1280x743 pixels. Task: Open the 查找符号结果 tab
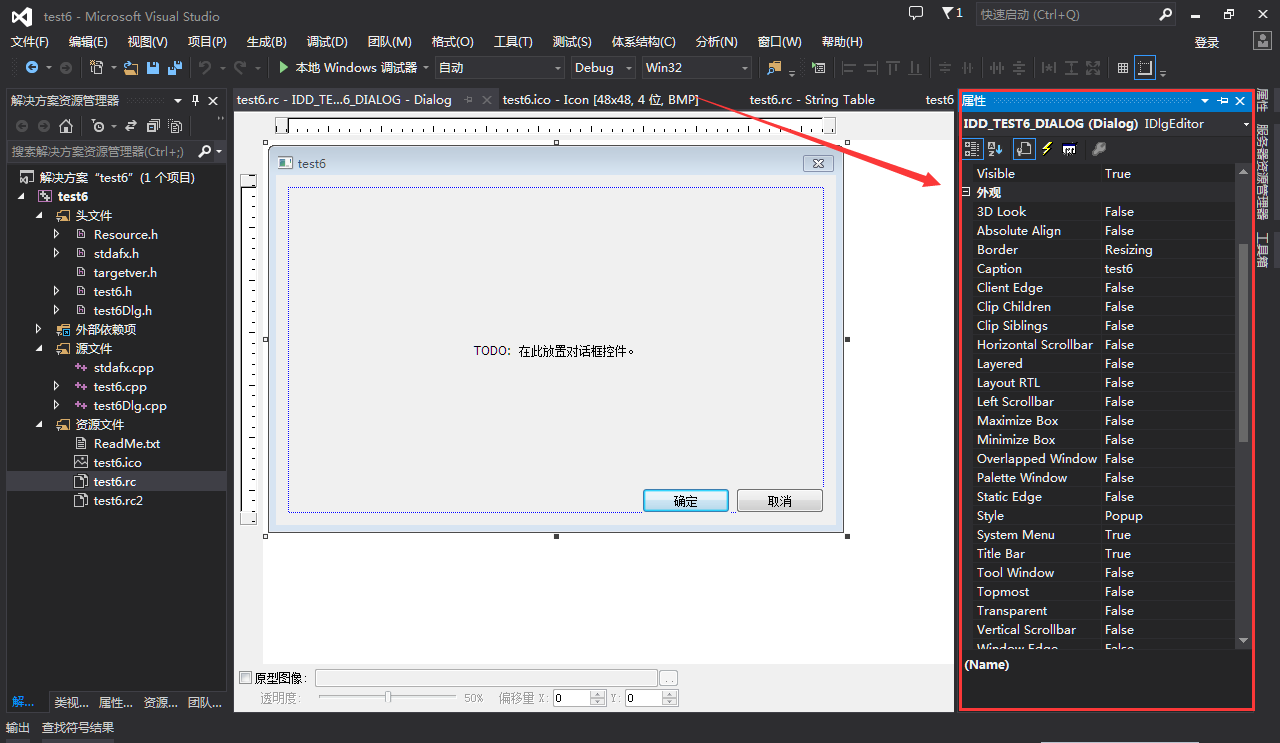point(78,728)
